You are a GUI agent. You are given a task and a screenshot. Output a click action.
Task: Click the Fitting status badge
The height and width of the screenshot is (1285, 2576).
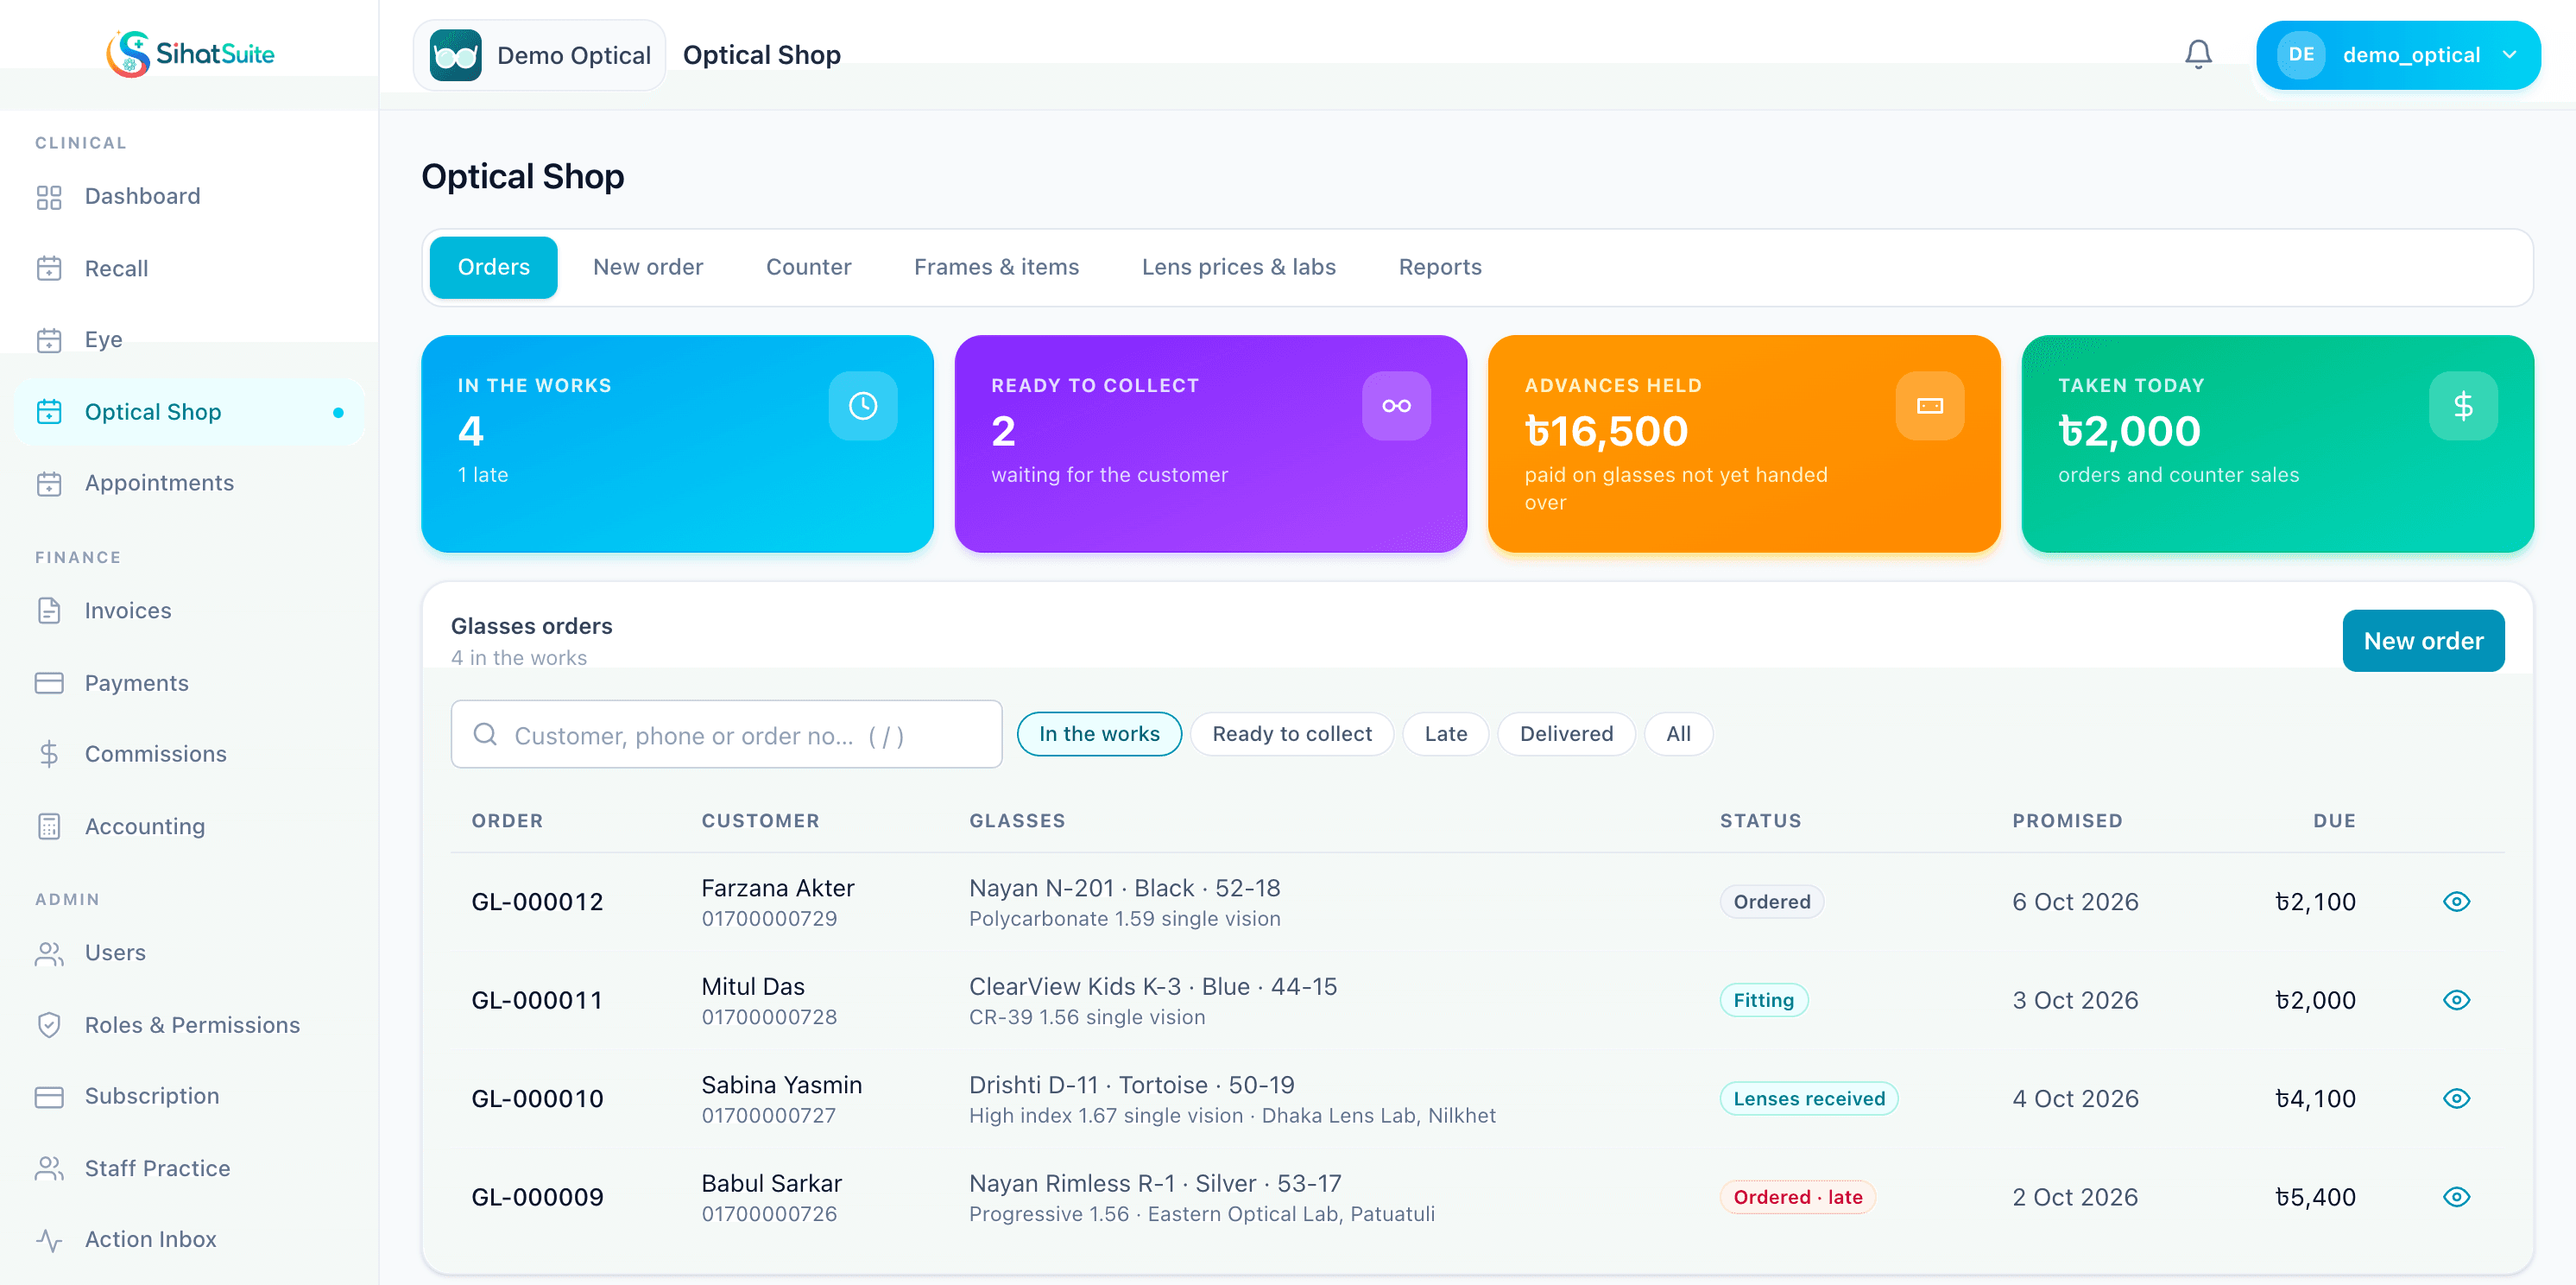(x=1763, y=1000)
